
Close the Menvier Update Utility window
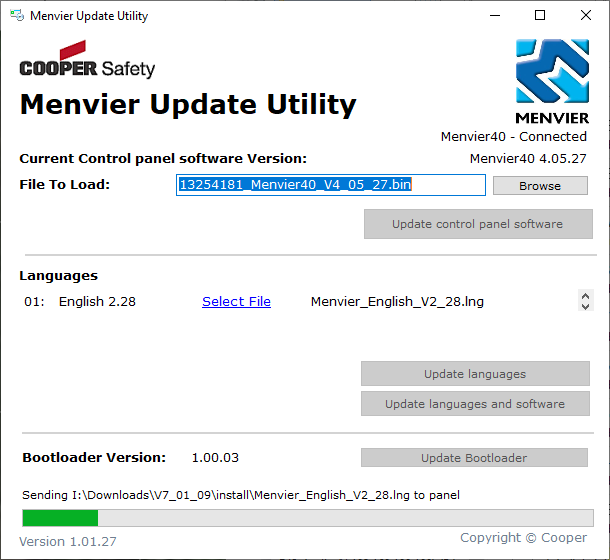(586, 16)
